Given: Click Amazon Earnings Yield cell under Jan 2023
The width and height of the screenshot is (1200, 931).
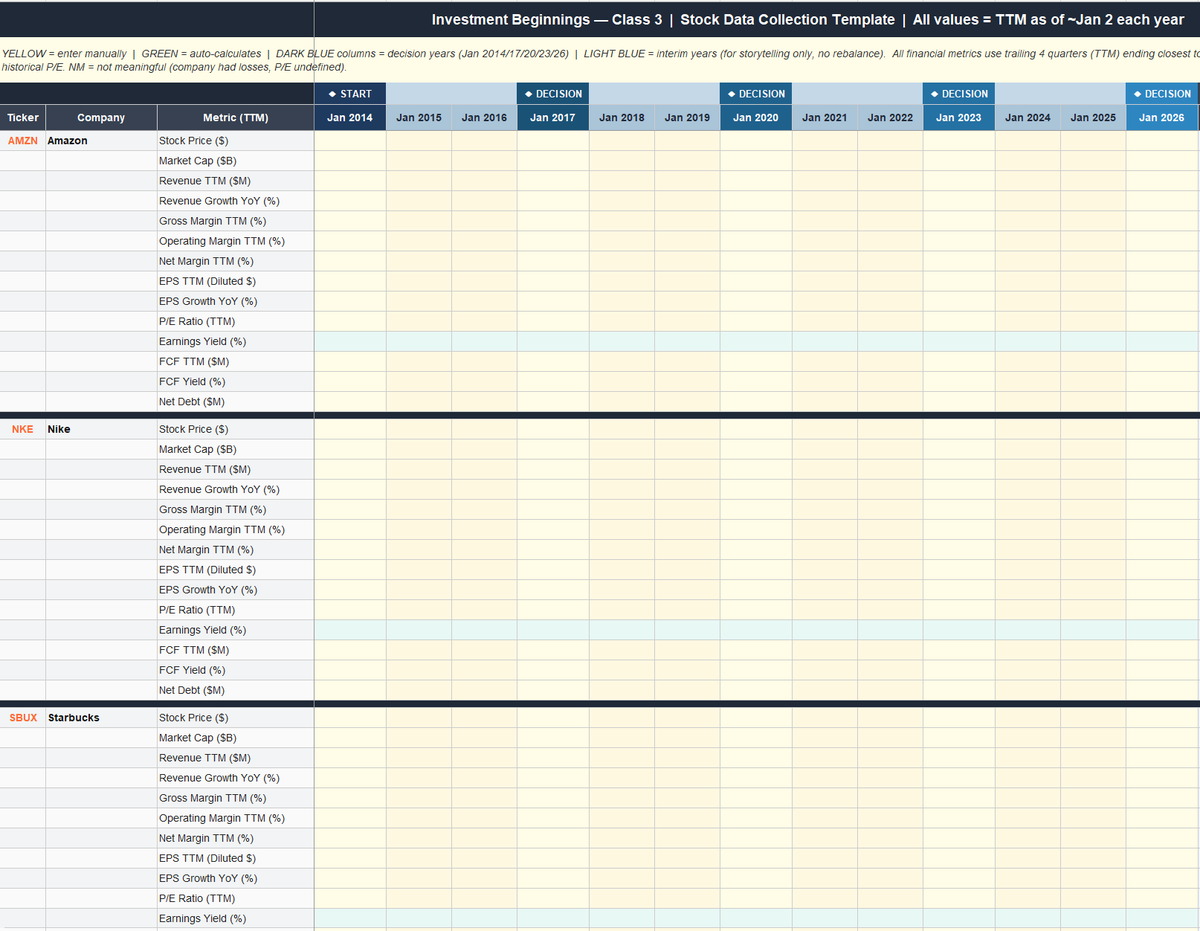Looking at the screenshot, I should tap(959, 341).
